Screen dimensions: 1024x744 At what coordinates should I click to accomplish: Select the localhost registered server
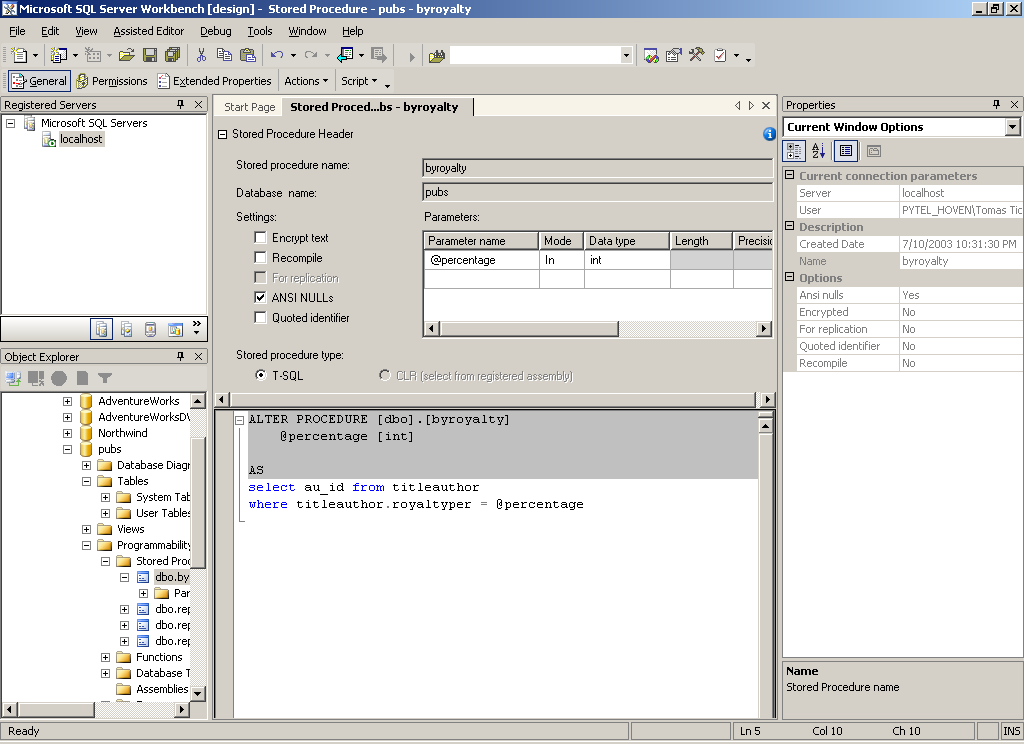pos(81,139)
